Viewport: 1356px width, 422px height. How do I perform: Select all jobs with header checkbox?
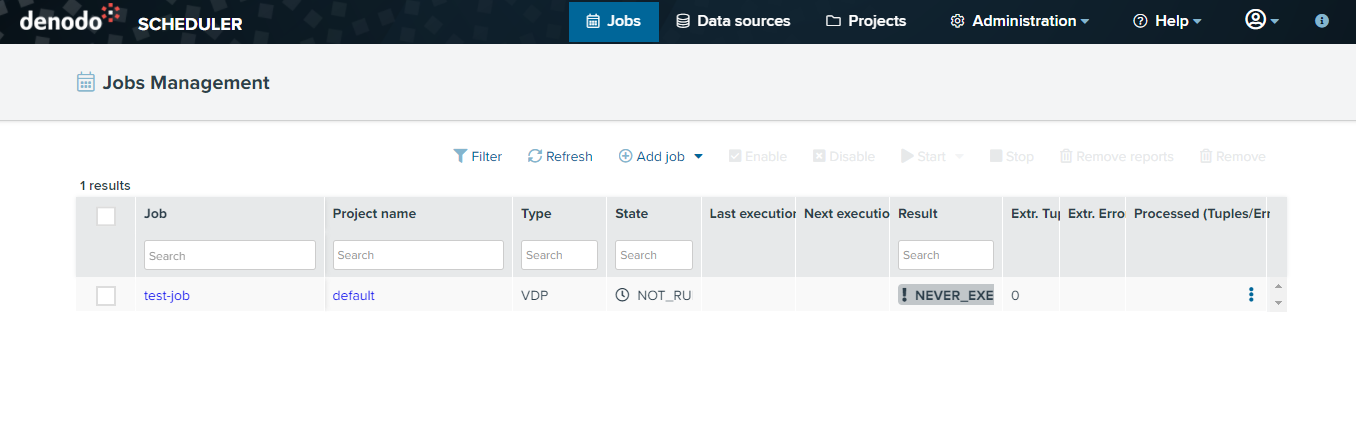click(106, 216)
